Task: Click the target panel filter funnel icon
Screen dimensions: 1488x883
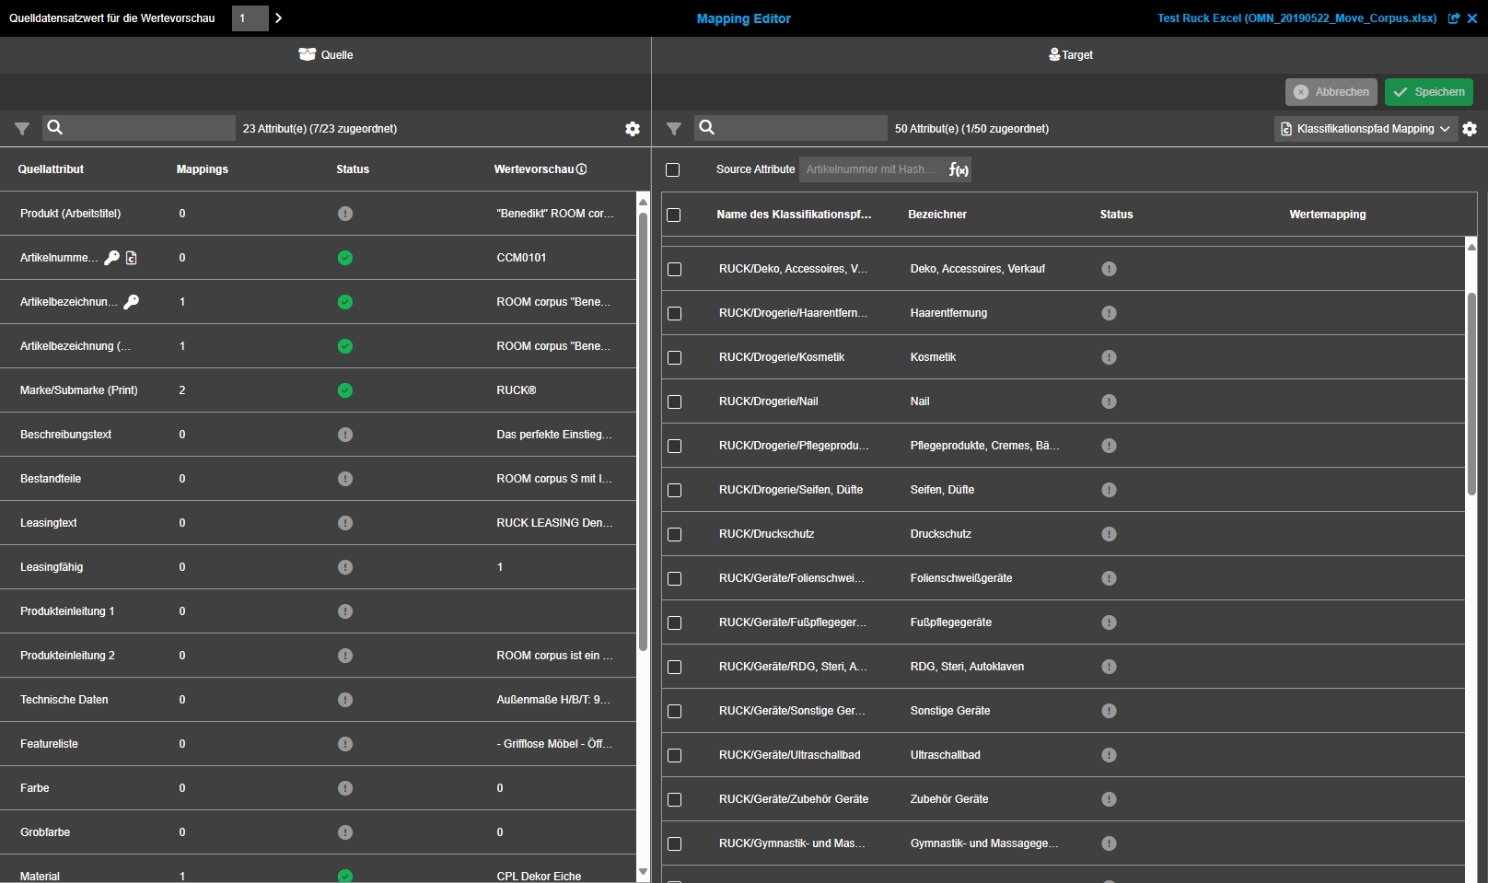Action: (674, 129)
